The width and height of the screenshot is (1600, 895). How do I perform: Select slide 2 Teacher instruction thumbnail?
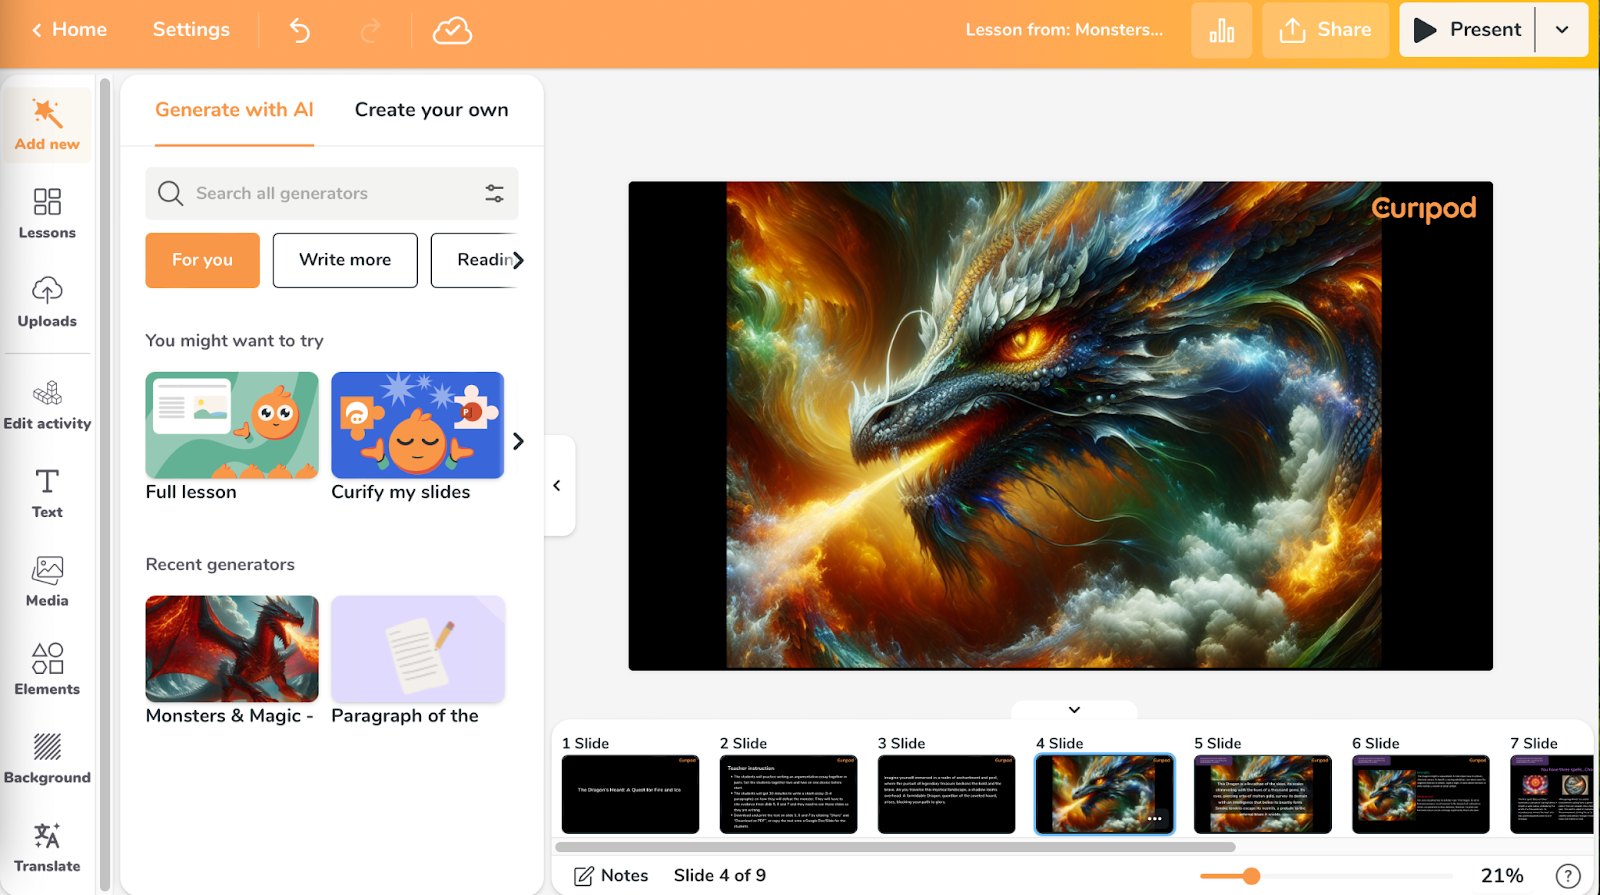(788, 794)
